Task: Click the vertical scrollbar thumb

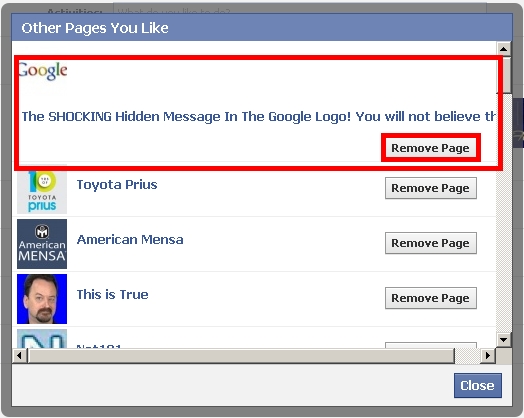Action: point(504,75)
